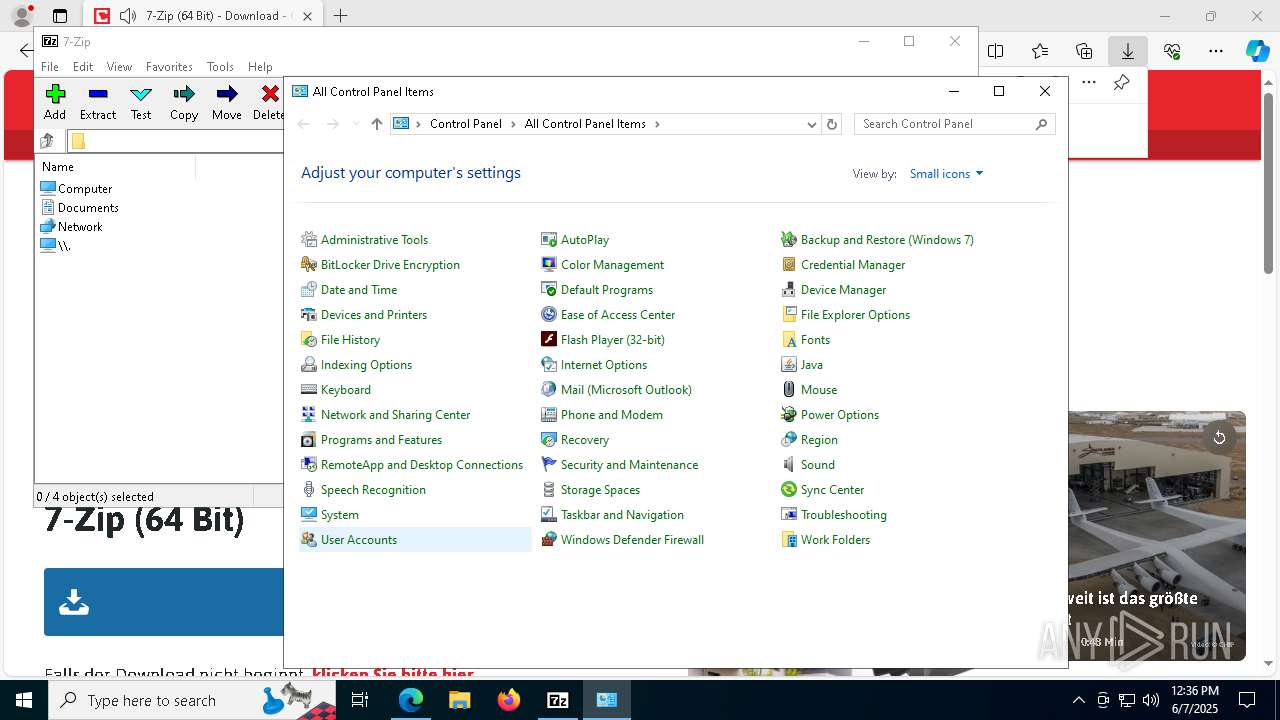Open Task View on taskbar
The image size is (1280, 720).
pyautogui.click(x=361, y=700)
